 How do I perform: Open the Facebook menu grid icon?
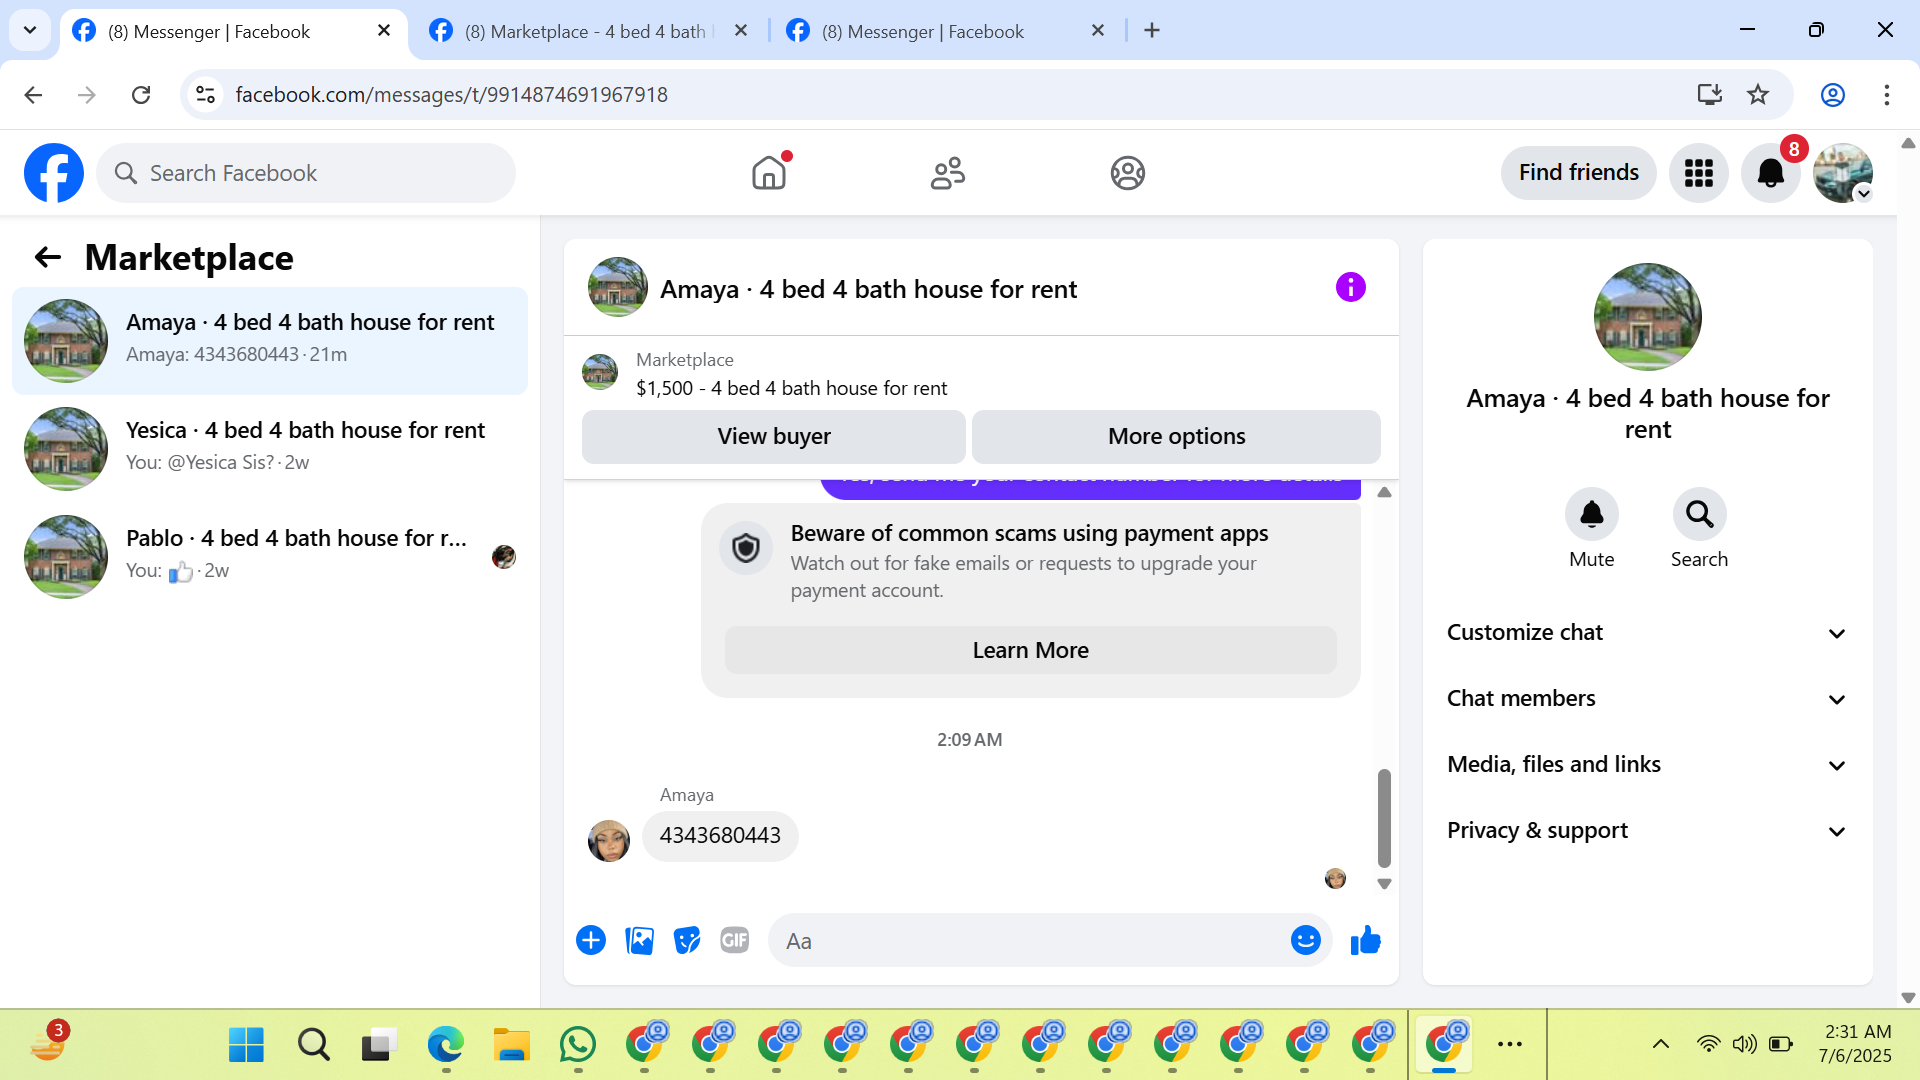coord(1698,173)
